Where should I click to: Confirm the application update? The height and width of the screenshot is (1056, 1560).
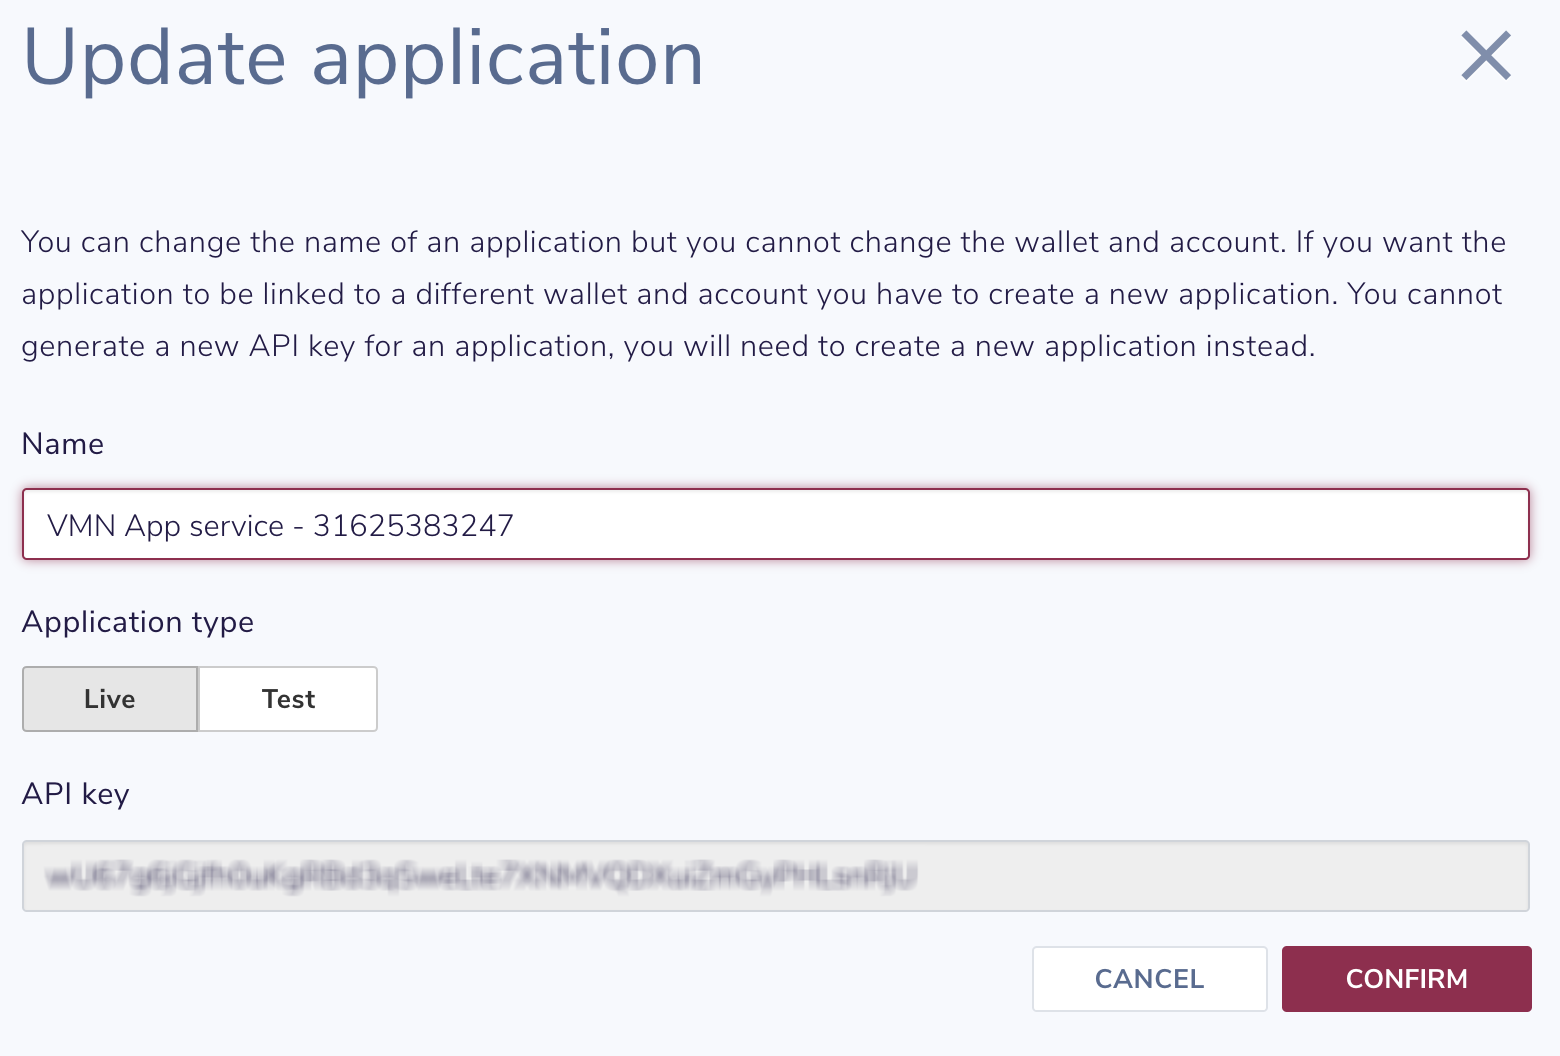click(1406, 979)
